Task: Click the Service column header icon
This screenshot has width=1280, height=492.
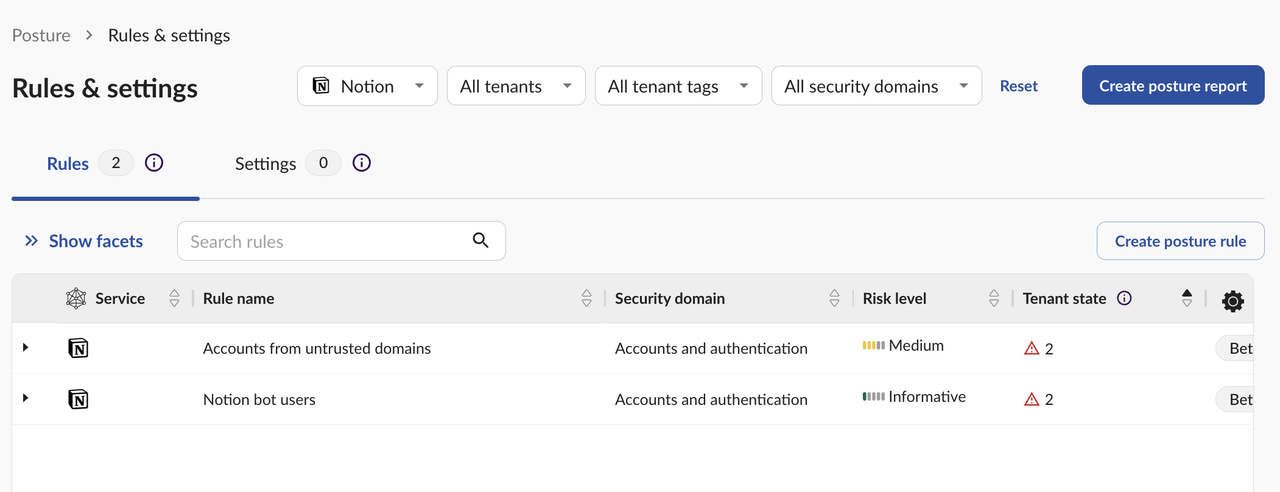Action: [76, 298]
